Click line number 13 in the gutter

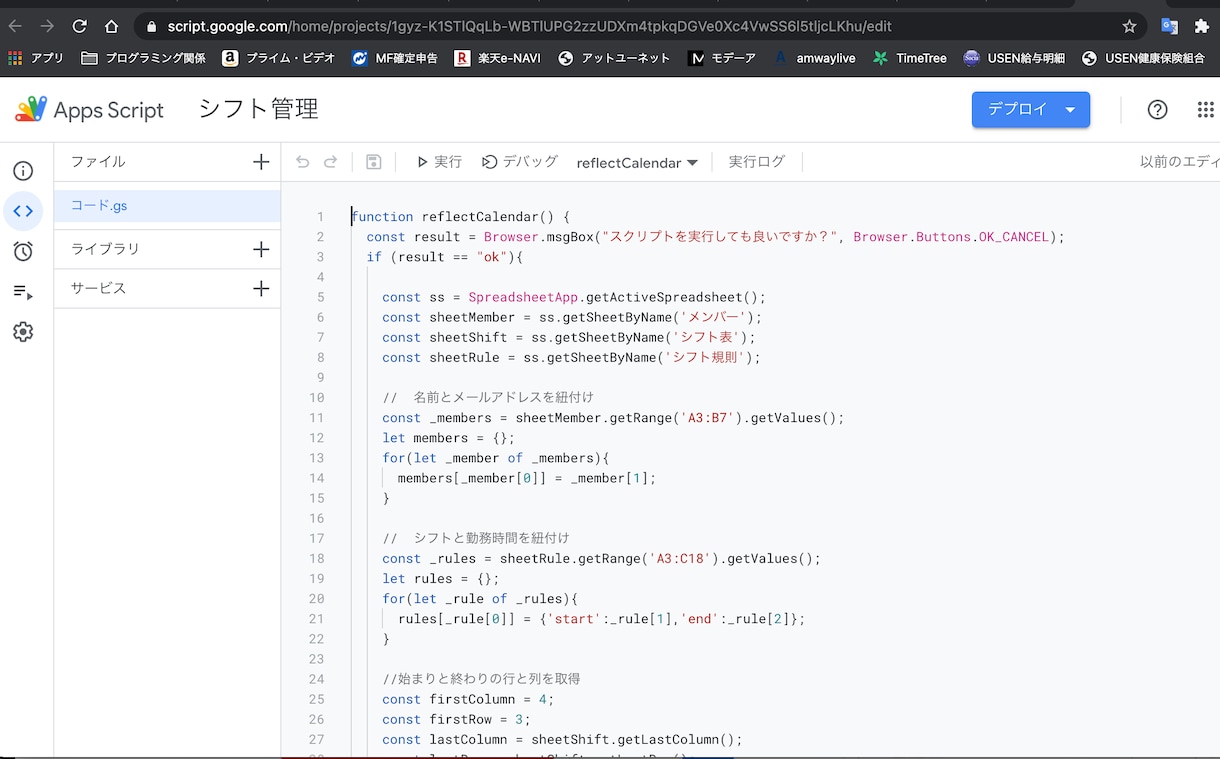[x=317, y=458]
